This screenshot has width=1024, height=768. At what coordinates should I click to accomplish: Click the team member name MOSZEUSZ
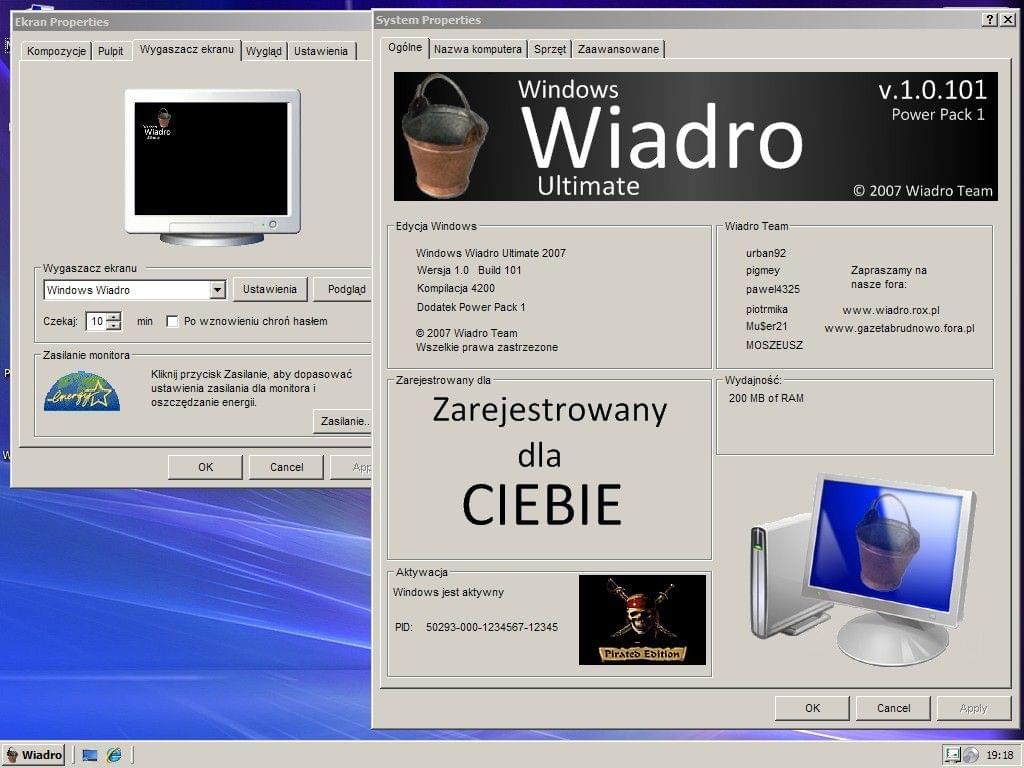[x=775, y=345]
